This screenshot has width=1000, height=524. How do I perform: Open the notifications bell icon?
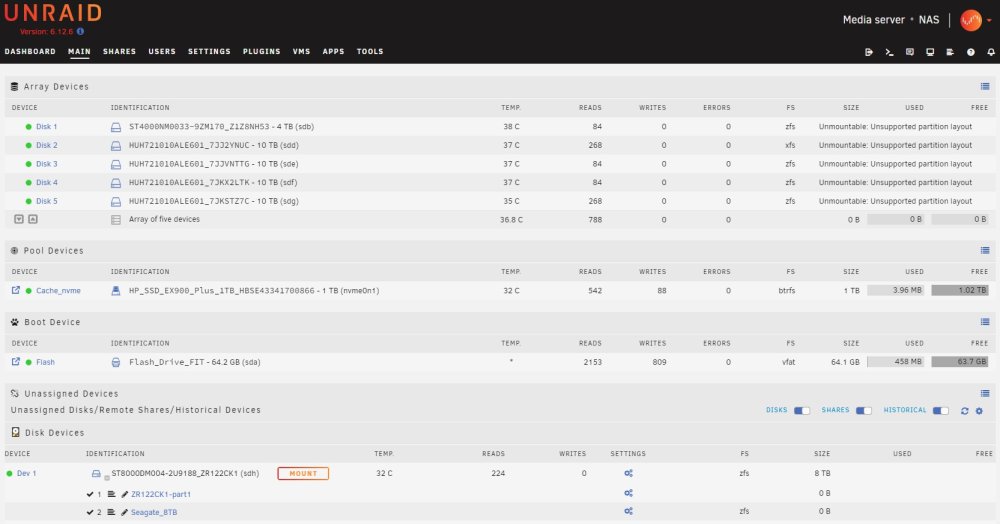pos(991,52)
